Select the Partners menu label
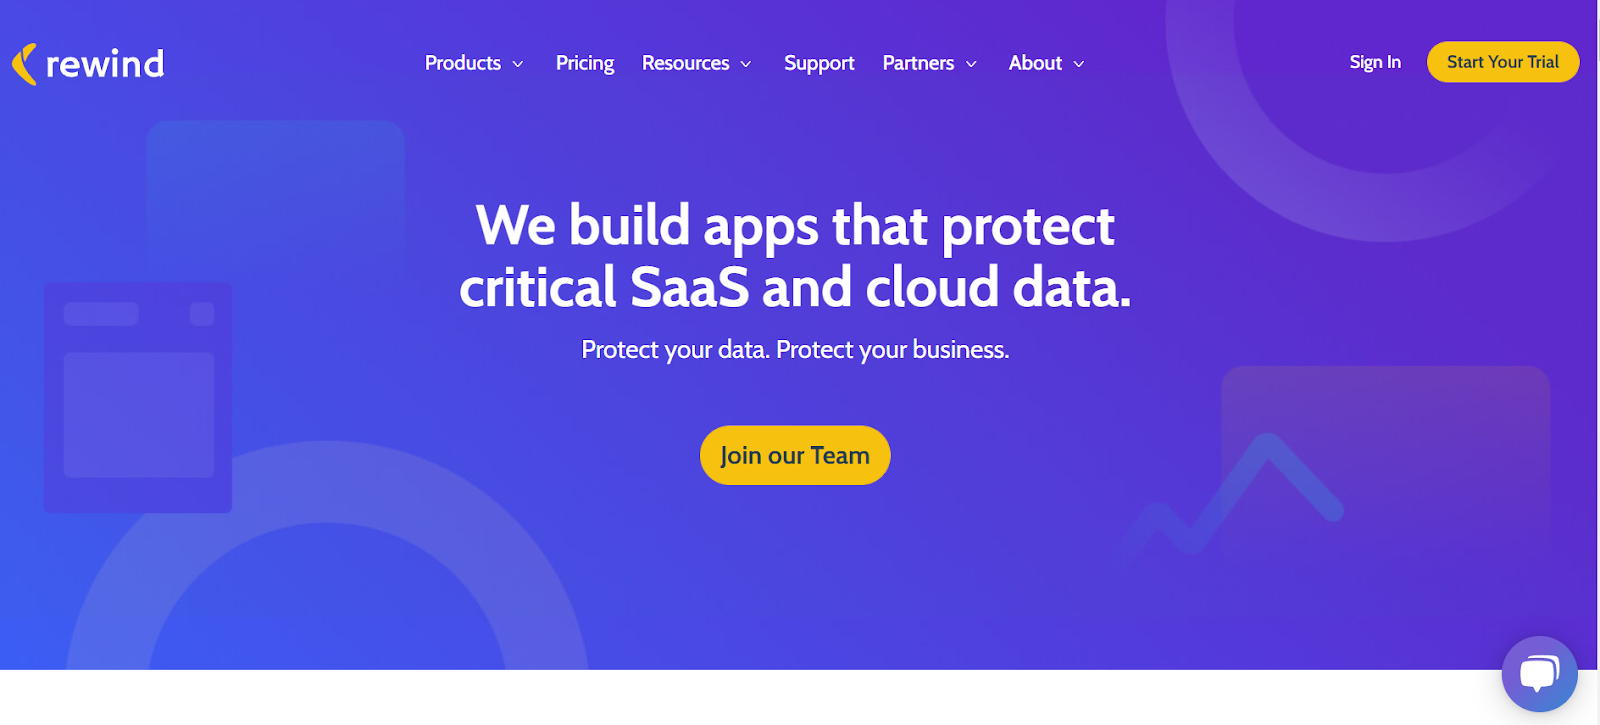 [x=918, y=63]
